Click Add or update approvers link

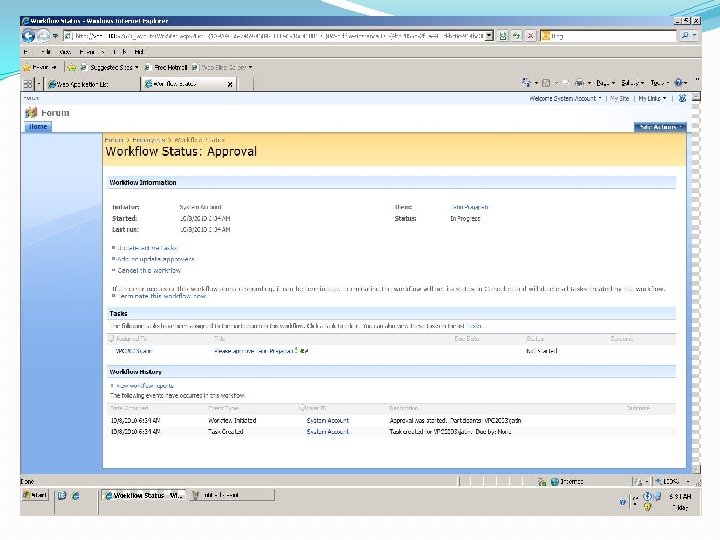tap(156, 259)
